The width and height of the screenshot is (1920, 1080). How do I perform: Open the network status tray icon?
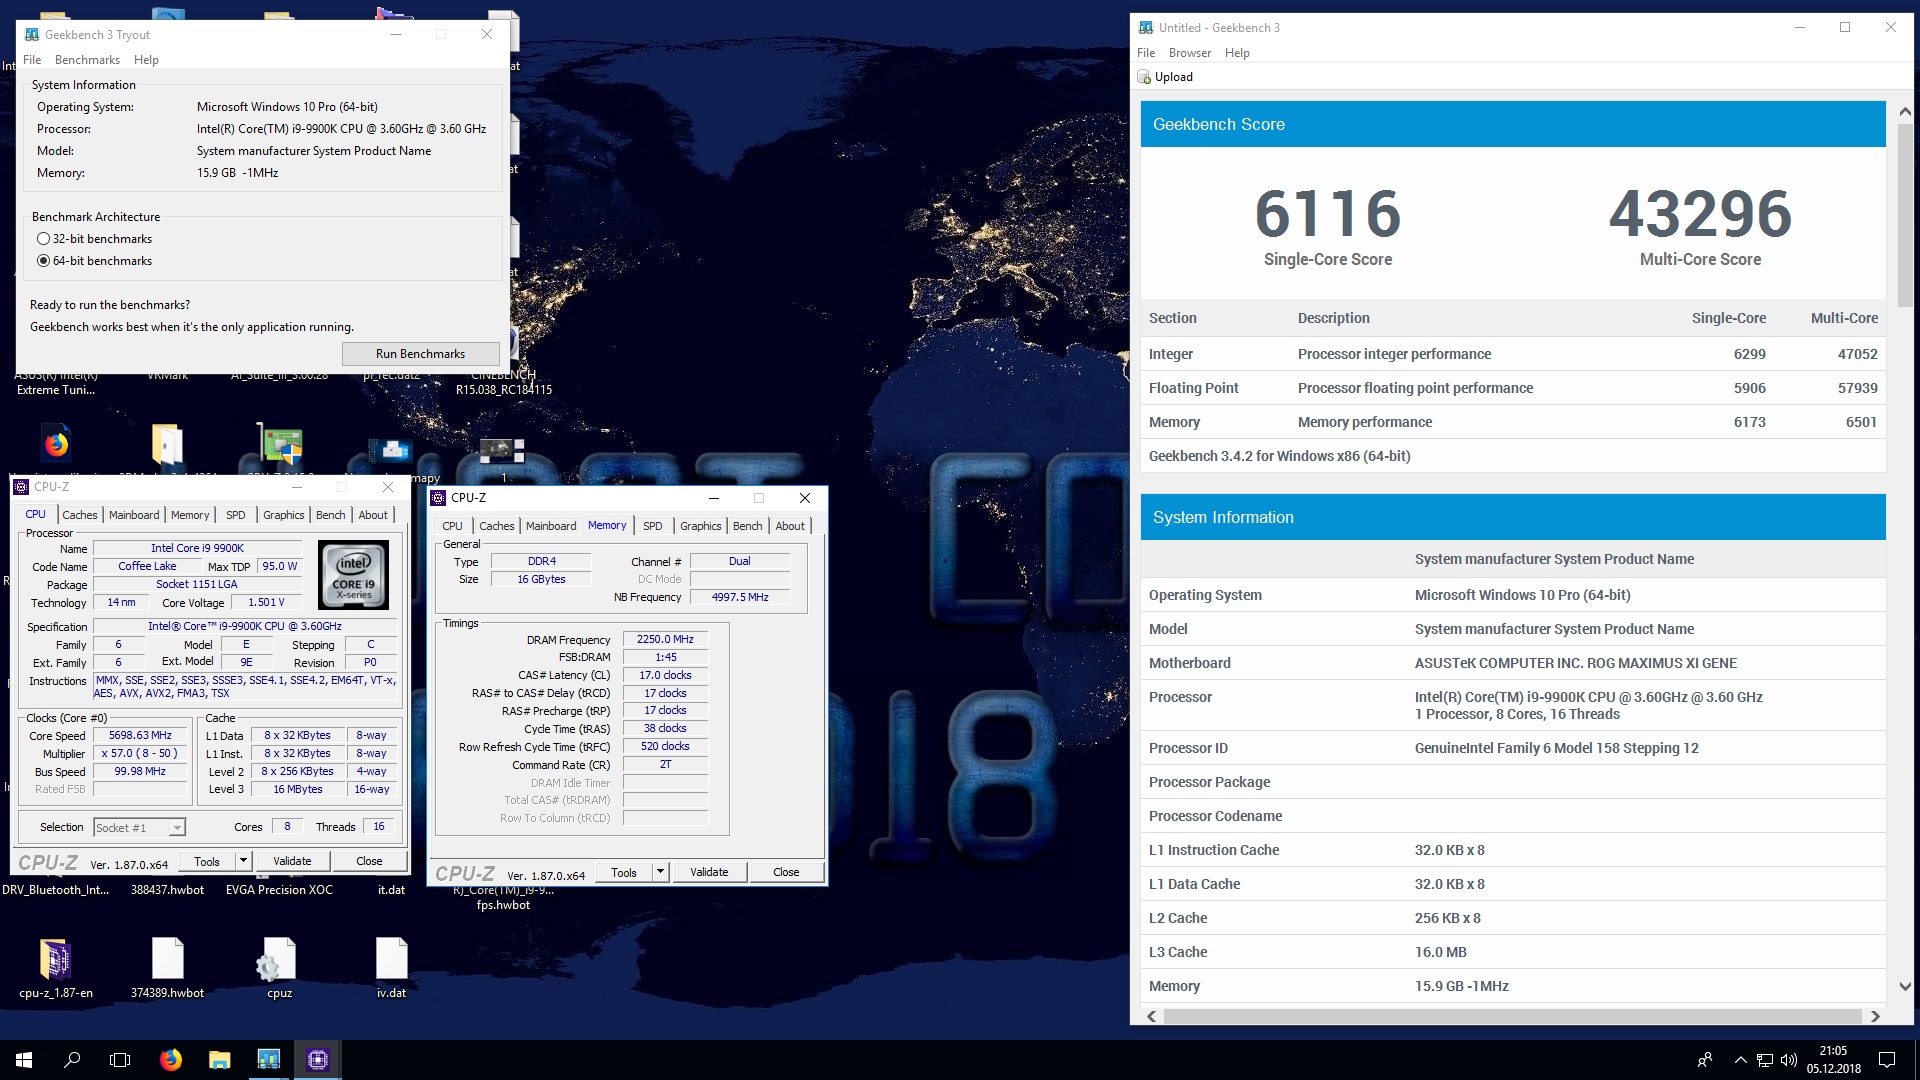point(1765,1060)
